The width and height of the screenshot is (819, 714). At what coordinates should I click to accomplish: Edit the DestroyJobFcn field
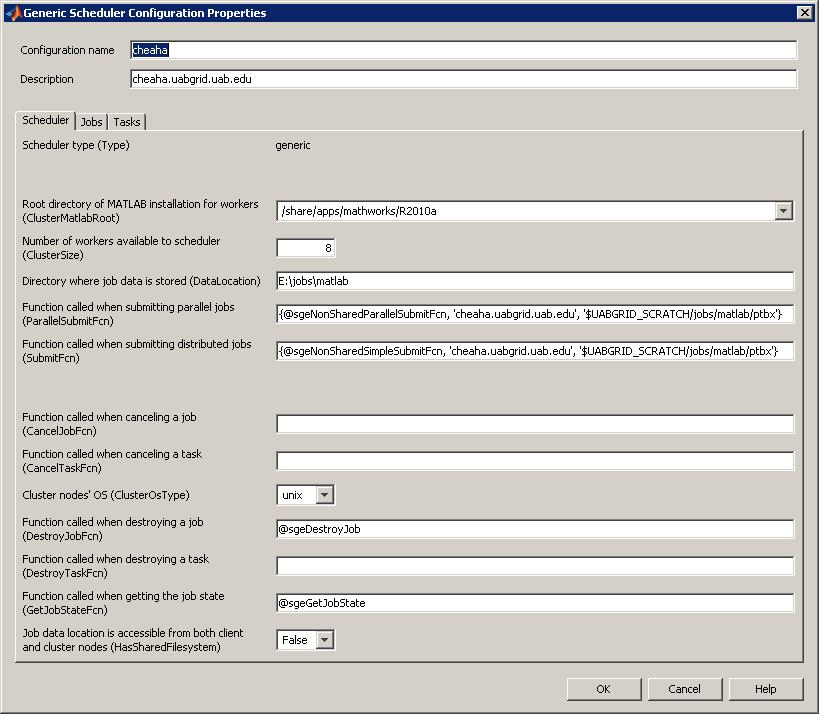[535, 529]
